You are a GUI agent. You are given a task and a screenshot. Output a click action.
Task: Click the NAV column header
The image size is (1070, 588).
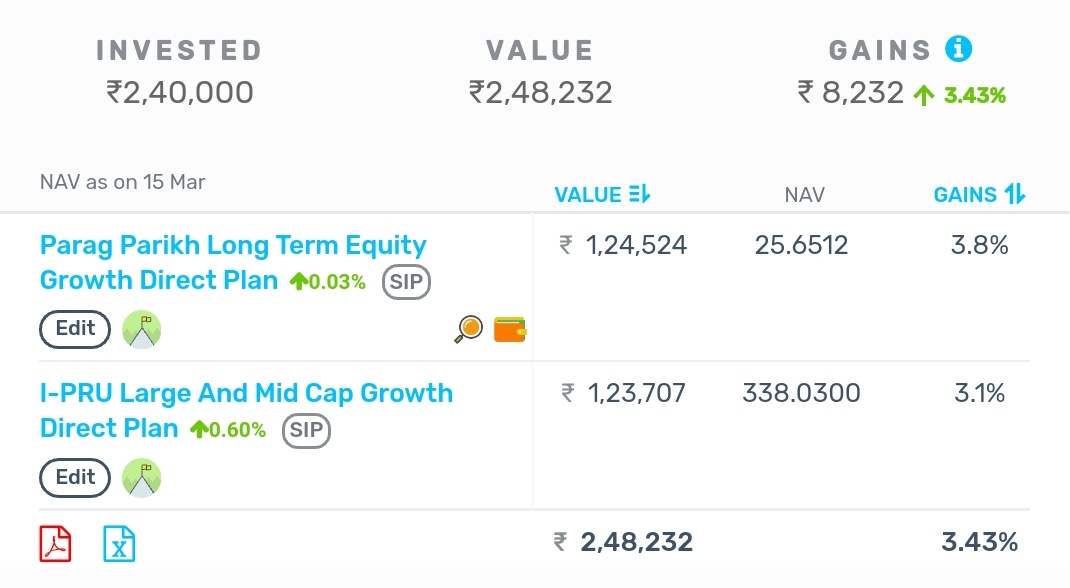point(805,195)
